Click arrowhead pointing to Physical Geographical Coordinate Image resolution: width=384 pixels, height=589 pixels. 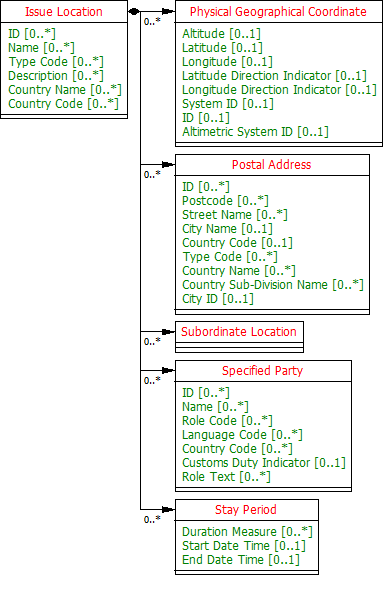(169, 12)
